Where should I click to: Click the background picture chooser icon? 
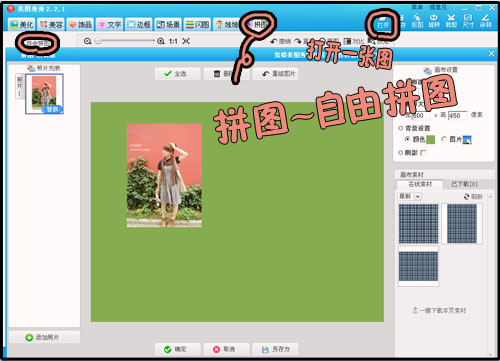467,140
